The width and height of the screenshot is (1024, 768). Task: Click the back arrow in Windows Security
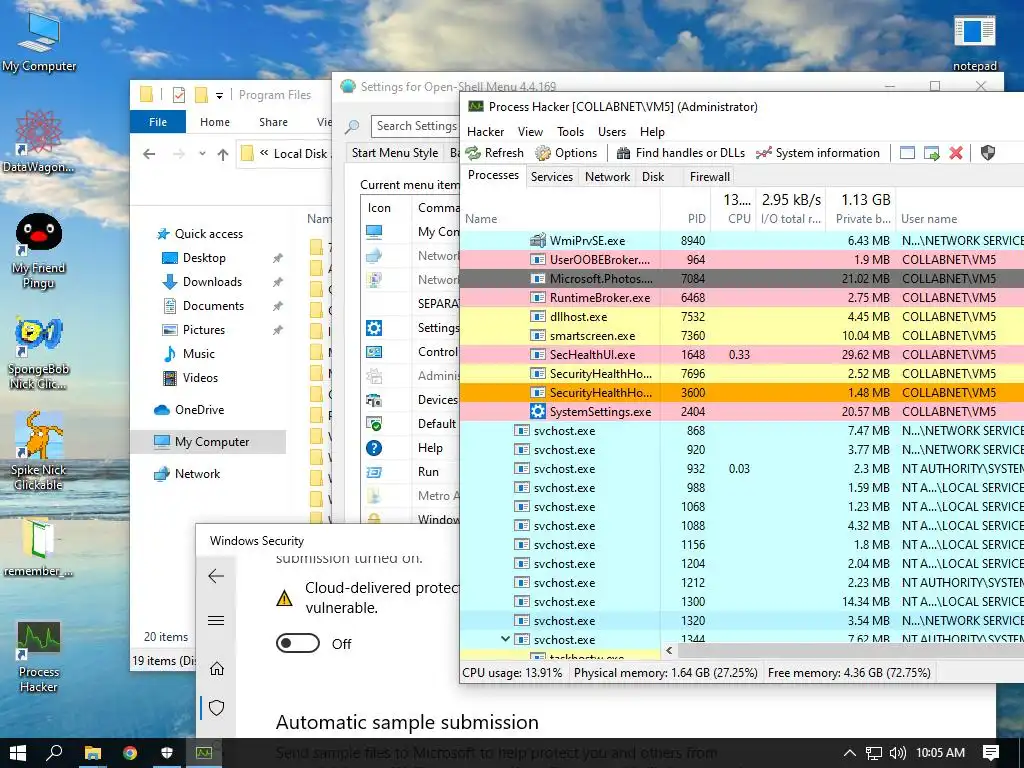[216, 575]
